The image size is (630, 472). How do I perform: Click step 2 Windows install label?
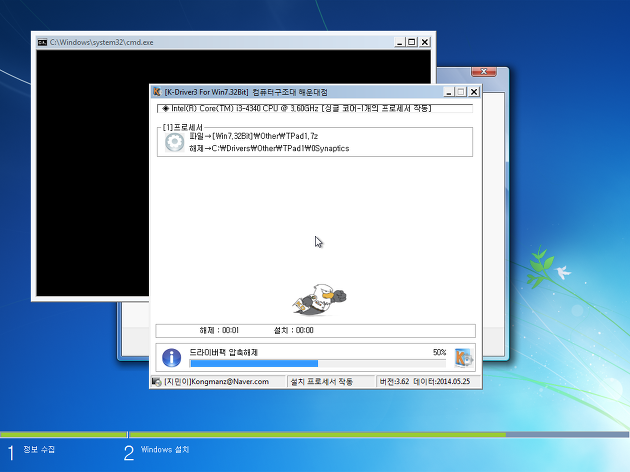tap(165, 449)
